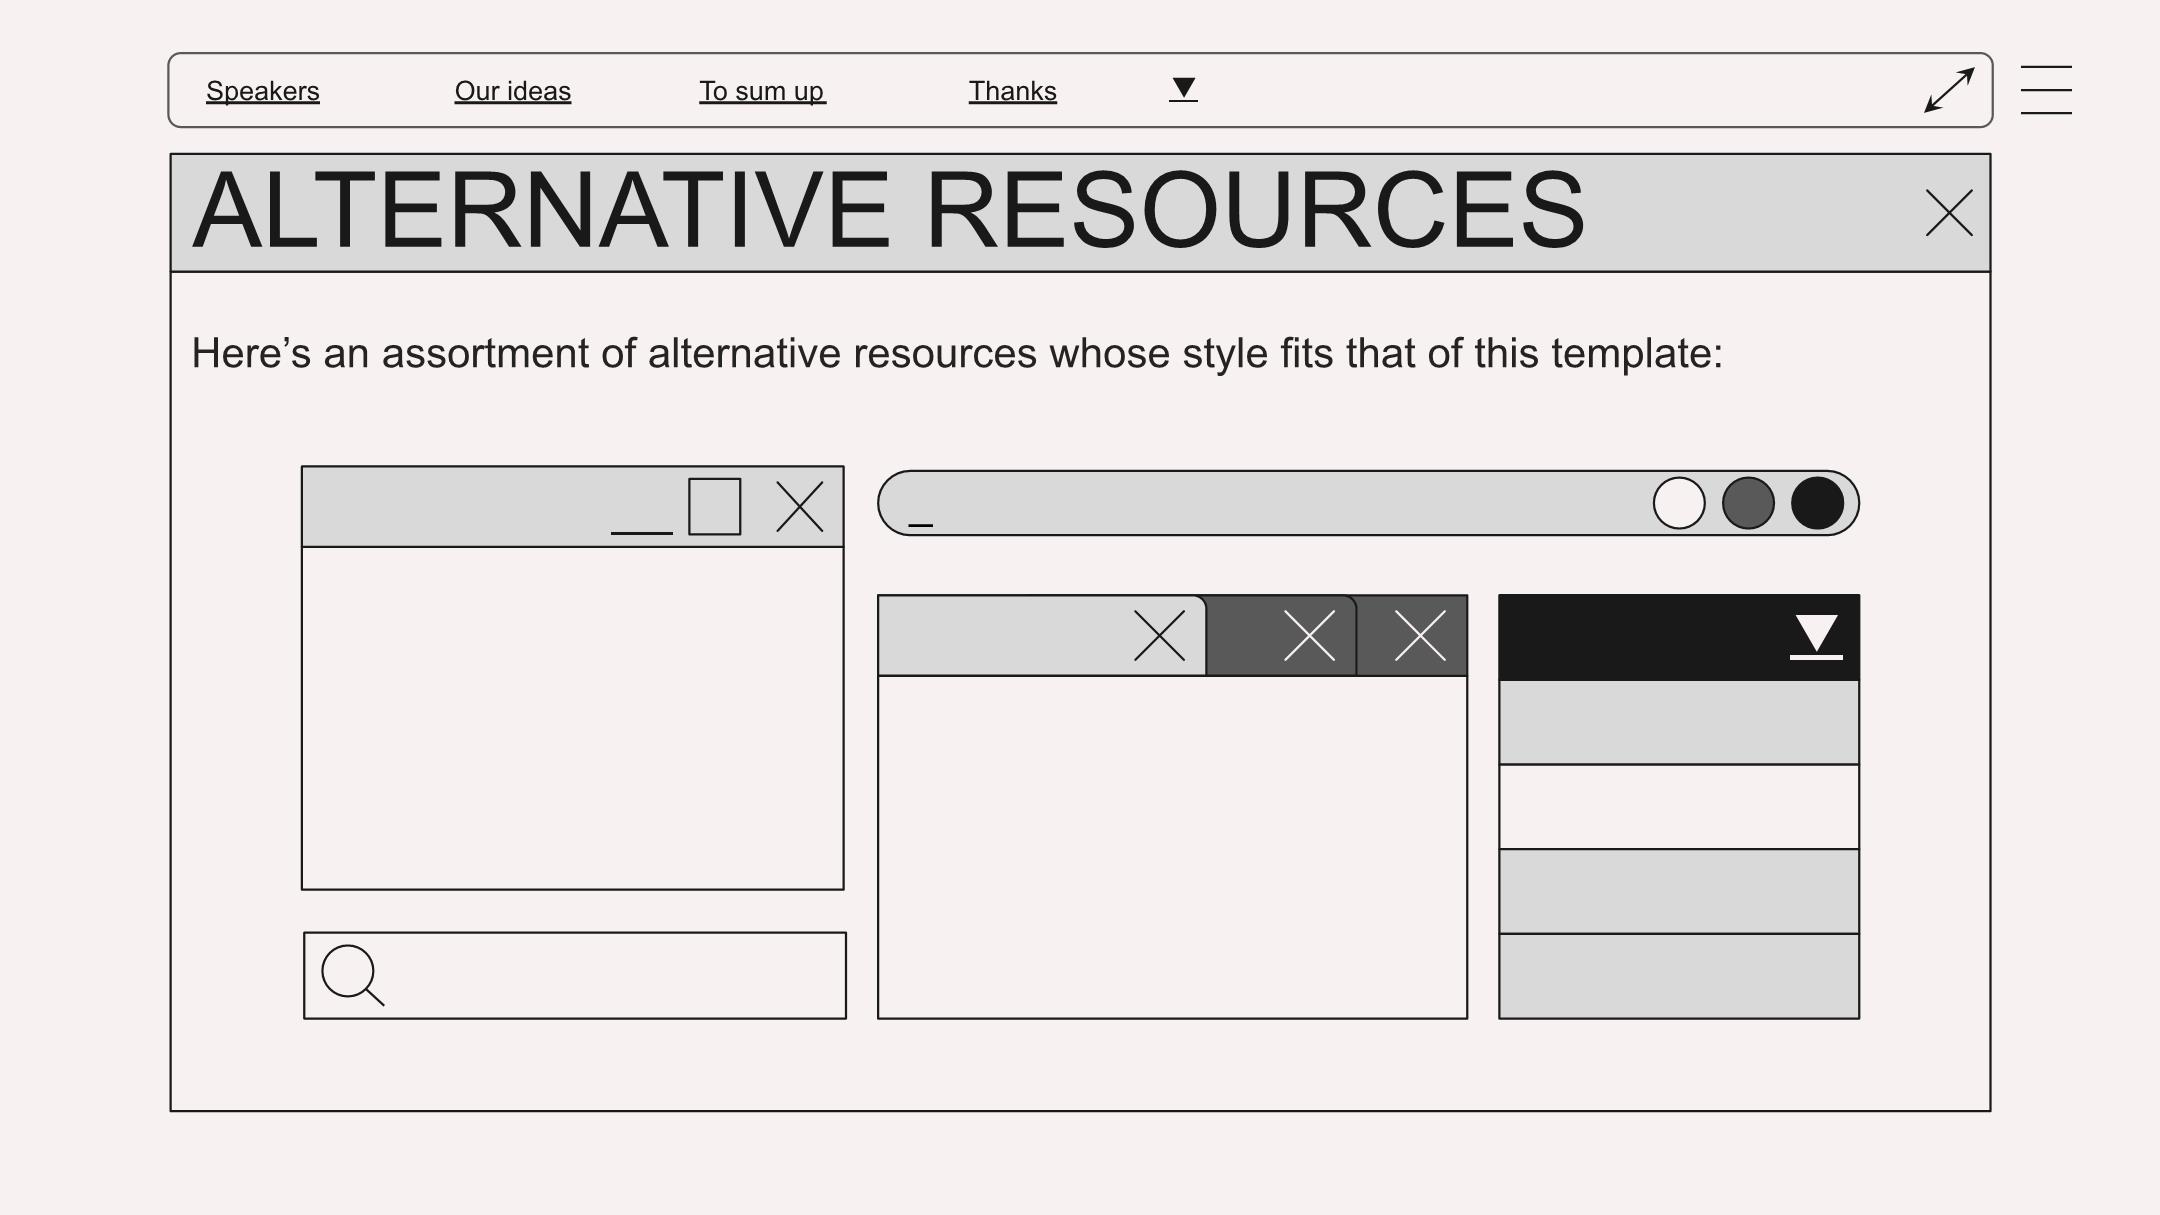Close the rightmost dark gray tab

(1420, 636)
